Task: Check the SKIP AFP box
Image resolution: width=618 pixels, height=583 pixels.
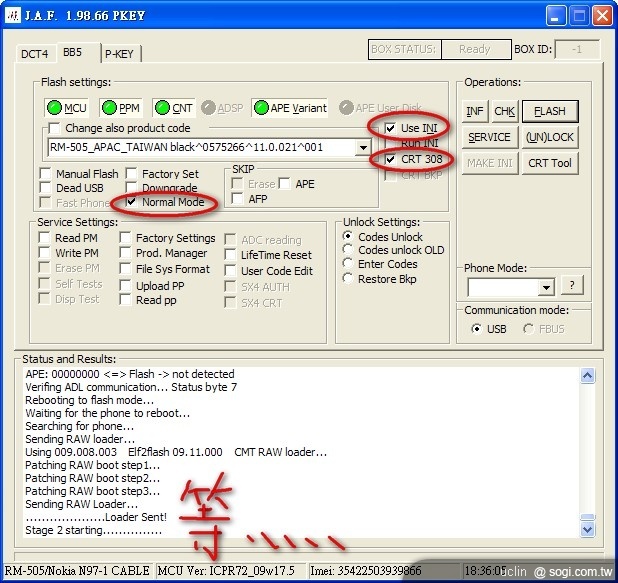Action: (237, 199)
